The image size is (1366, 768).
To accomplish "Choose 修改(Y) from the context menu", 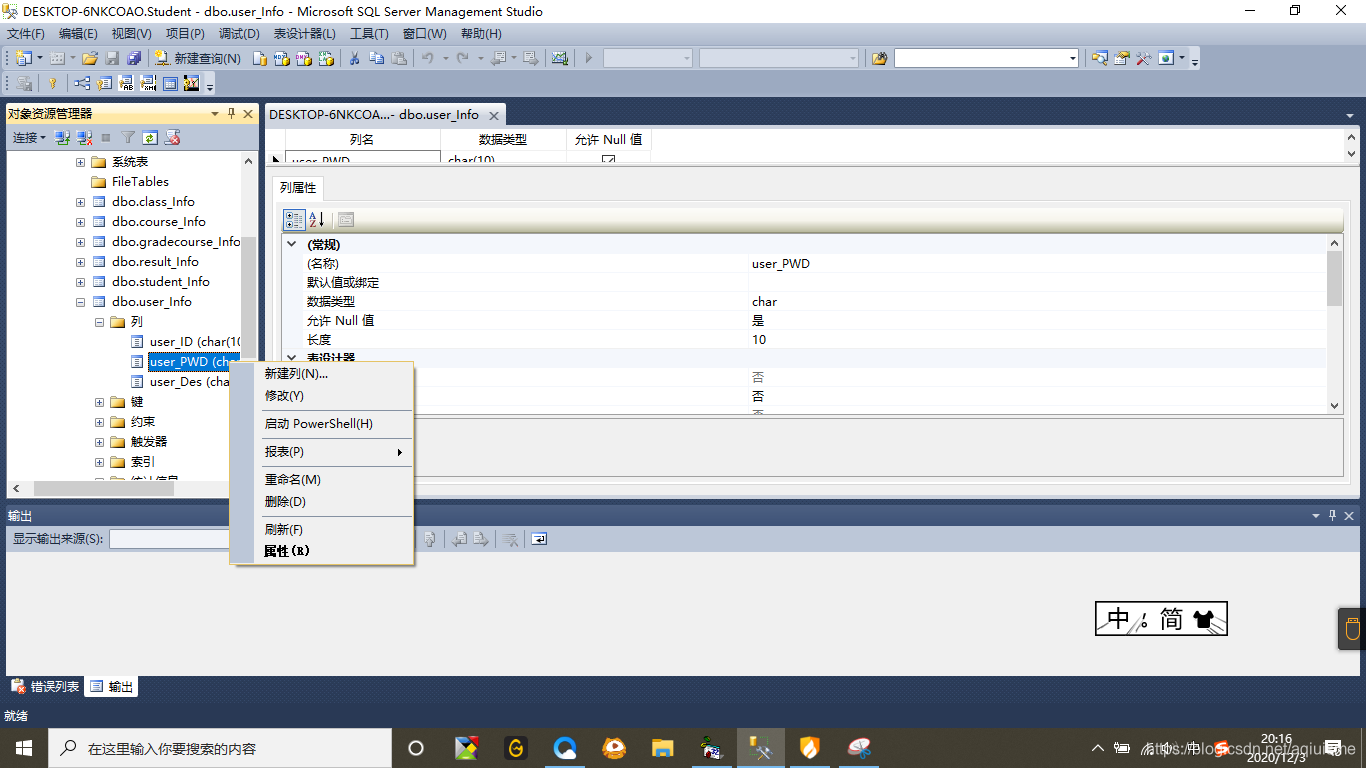I will click(x=323, y=396).
